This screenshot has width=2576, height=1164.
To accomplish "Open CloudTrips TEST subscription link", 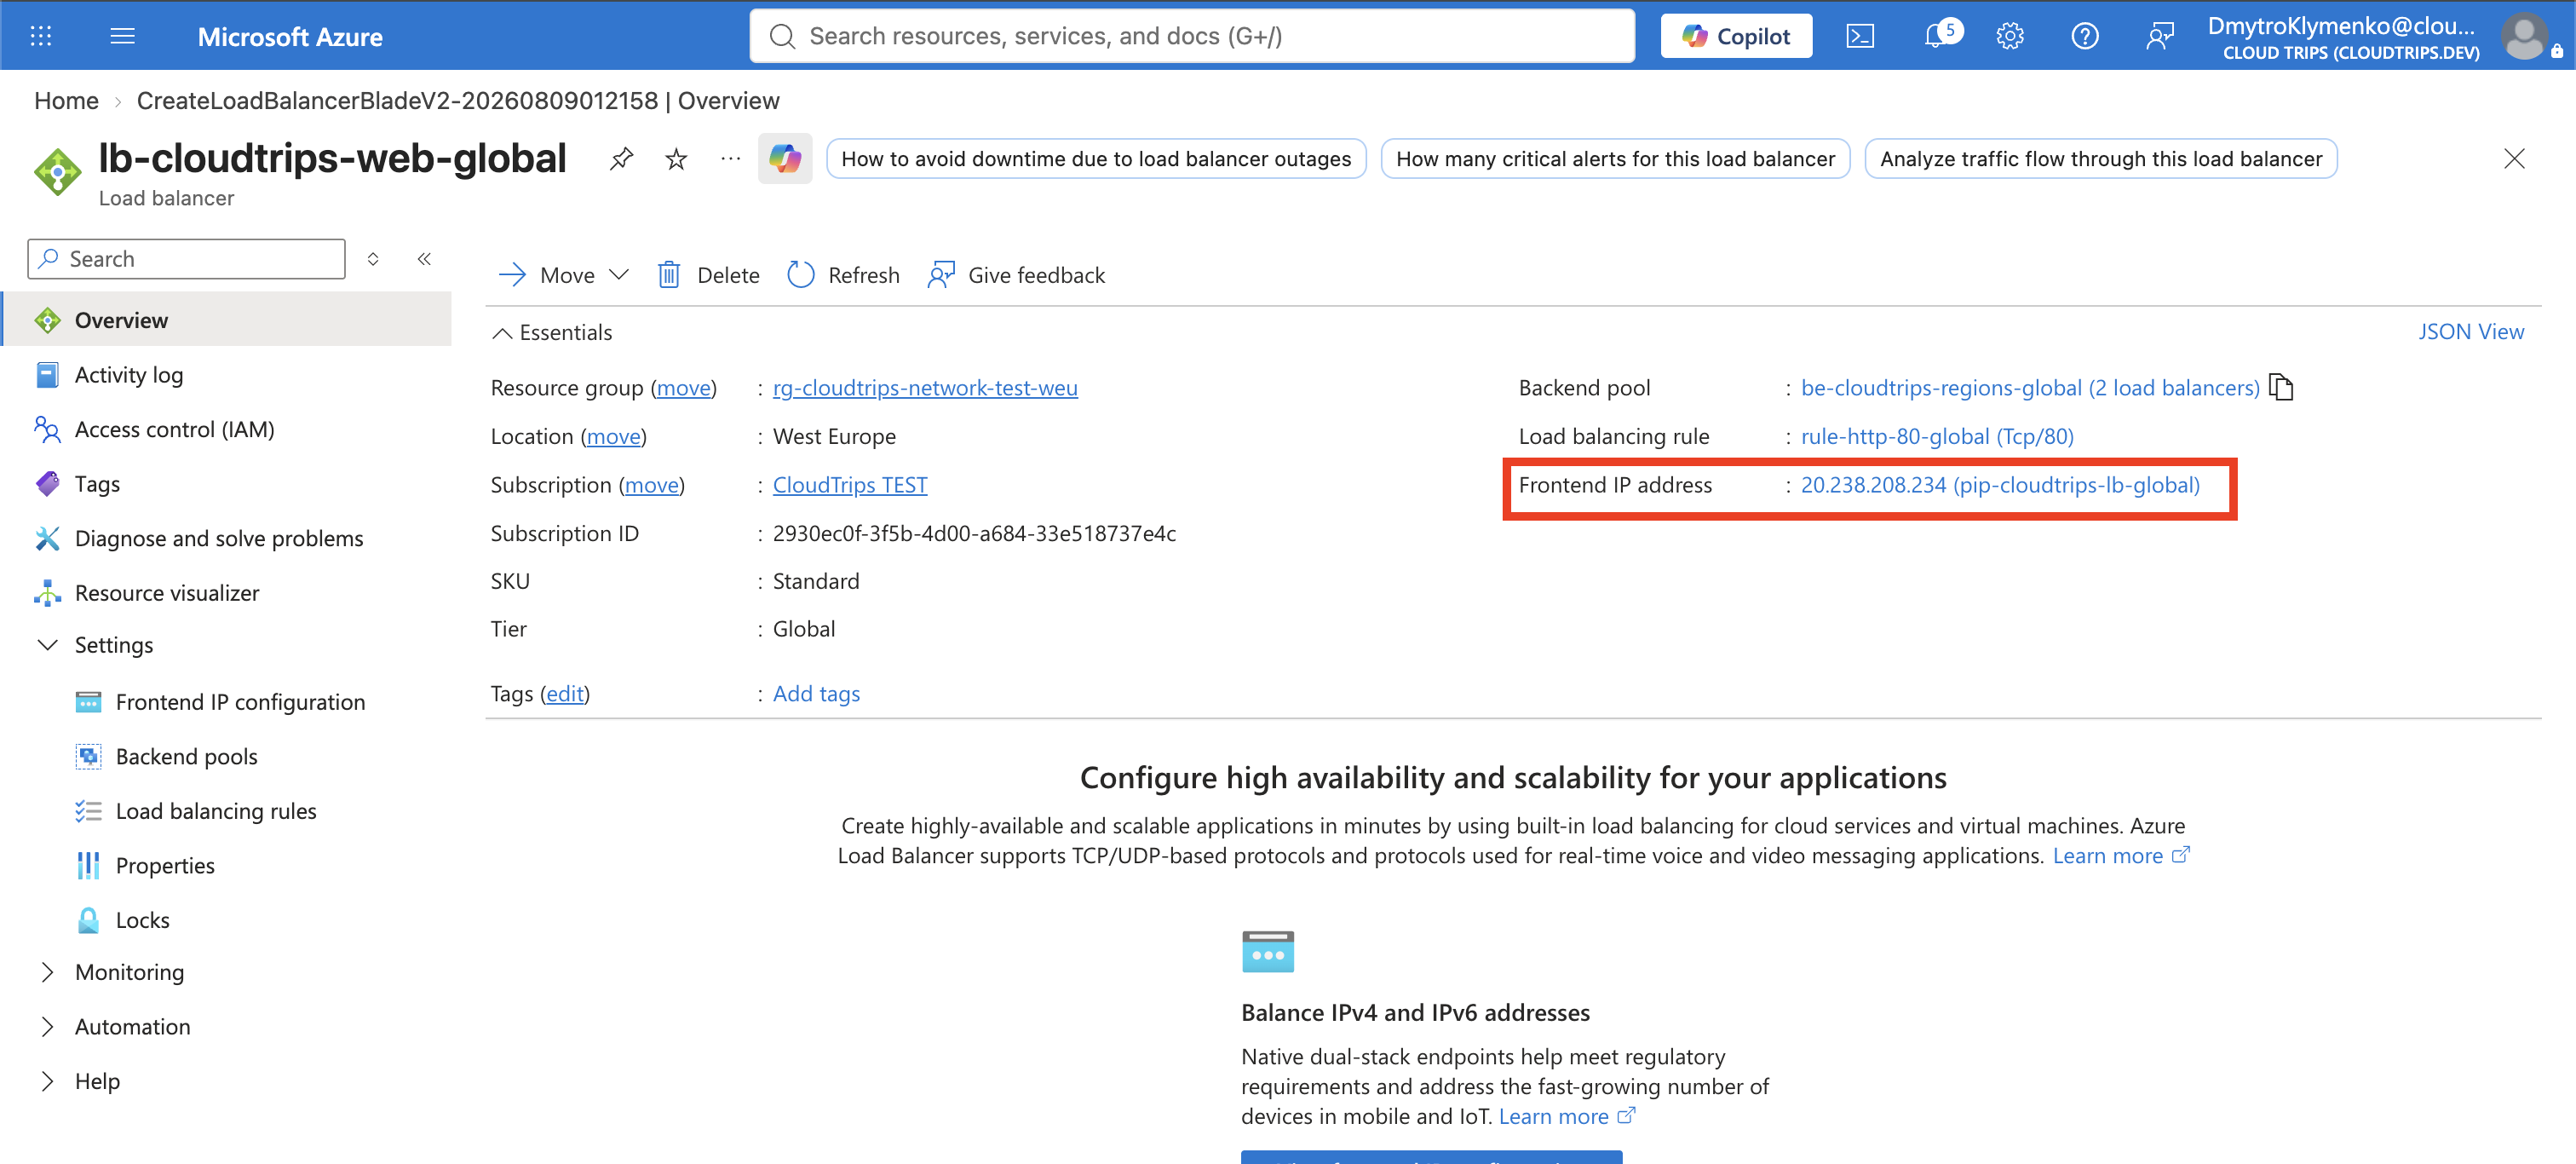I will [x=850, y=484].
